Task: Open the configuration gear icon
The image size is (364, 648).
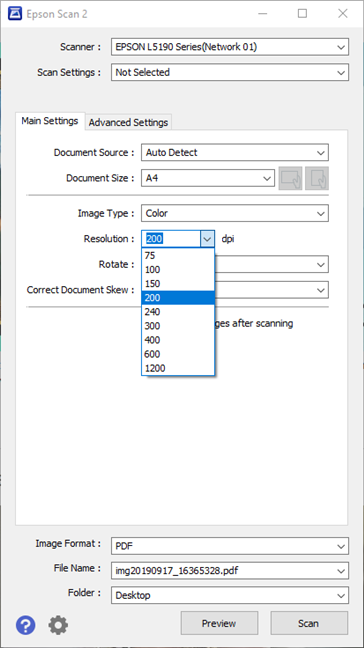Action: coord(58,625)
